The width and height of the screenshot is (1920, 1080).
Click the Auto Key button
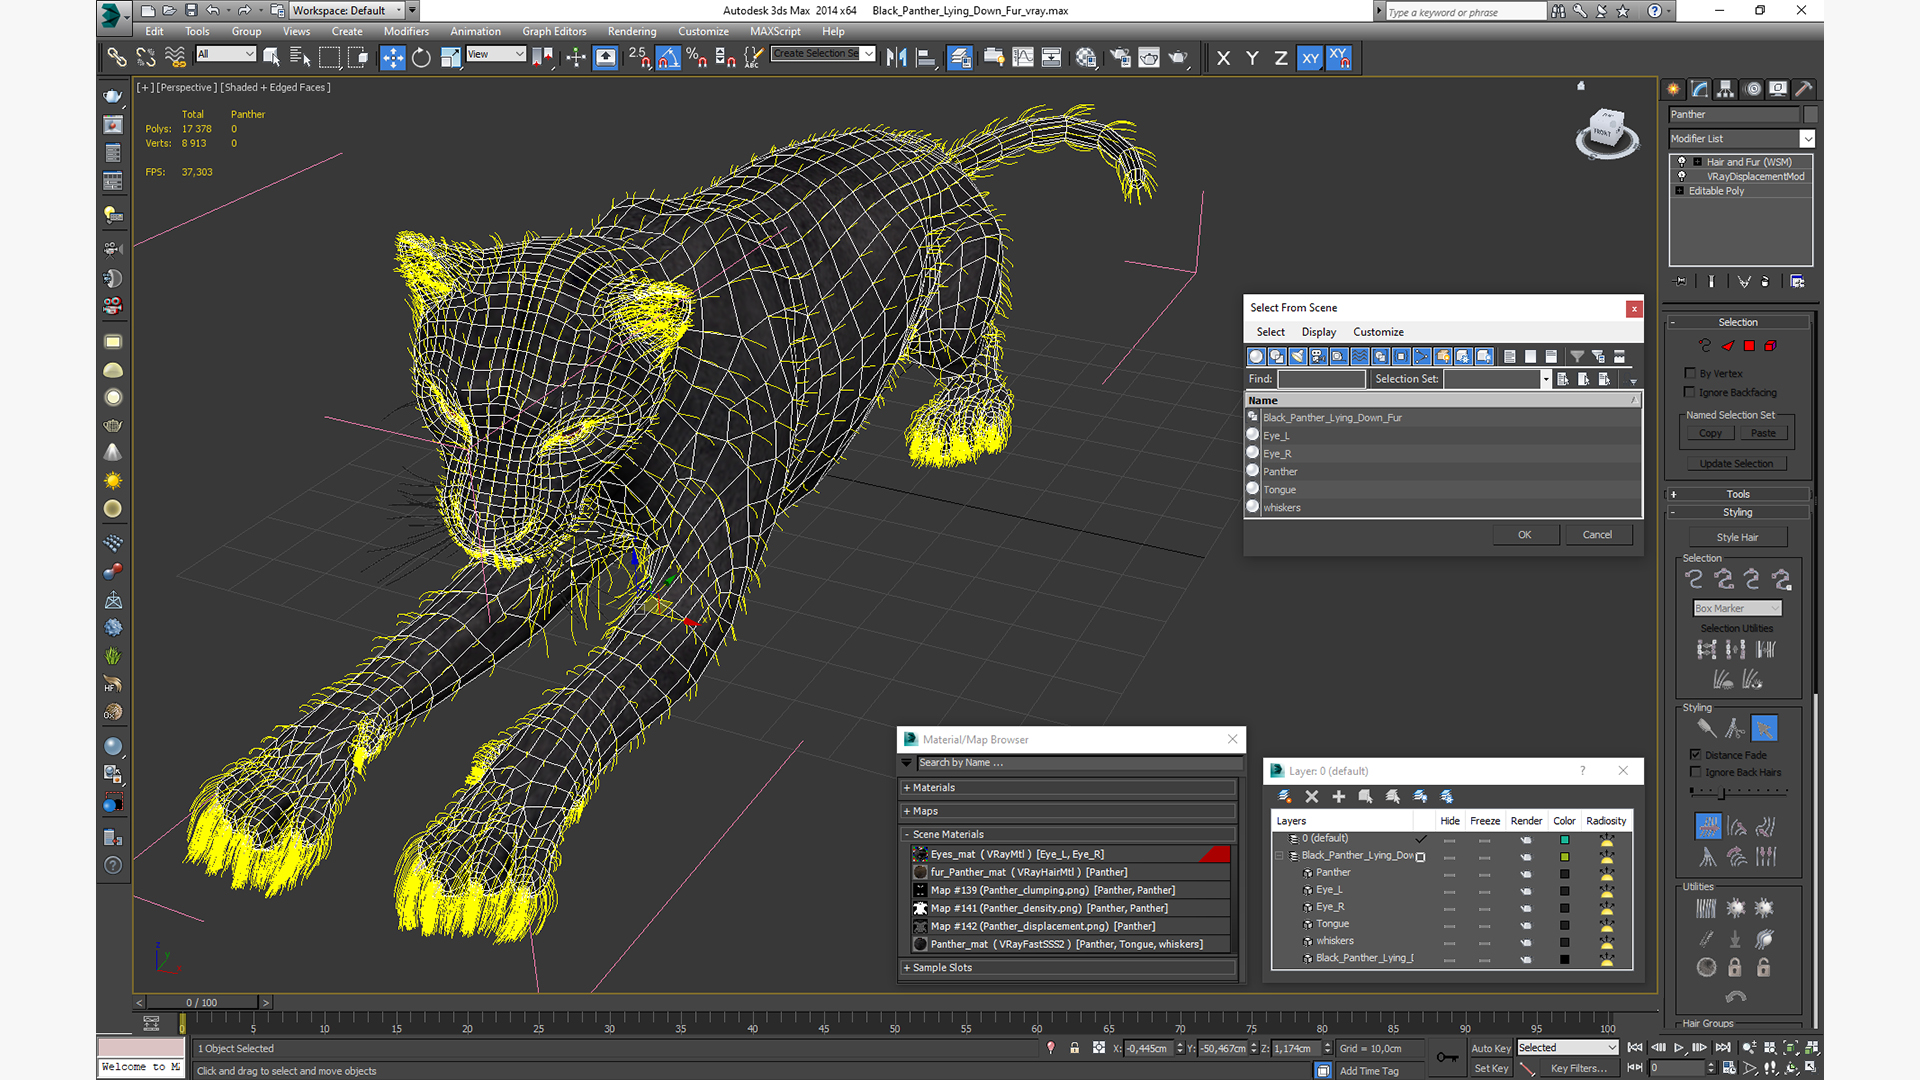click(x=1490, y=1048)
